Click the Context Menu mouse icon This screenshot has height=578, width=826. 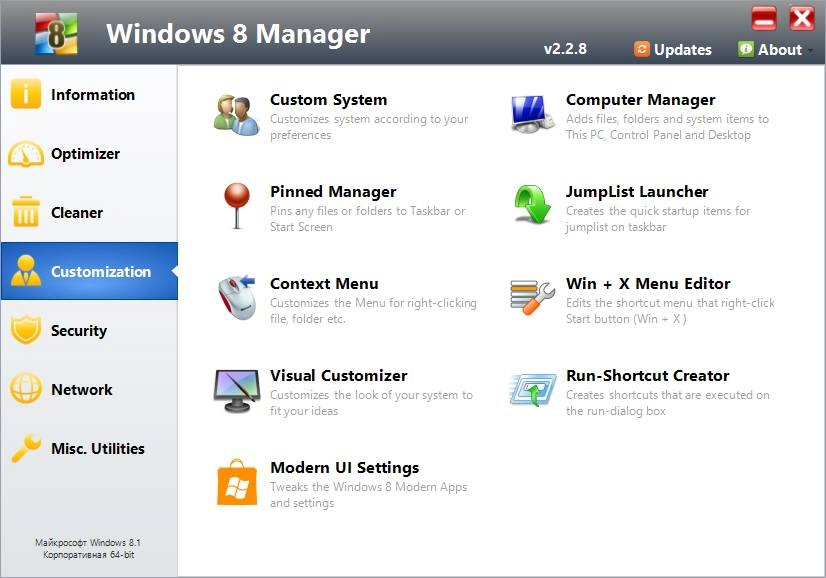(237, 297)
